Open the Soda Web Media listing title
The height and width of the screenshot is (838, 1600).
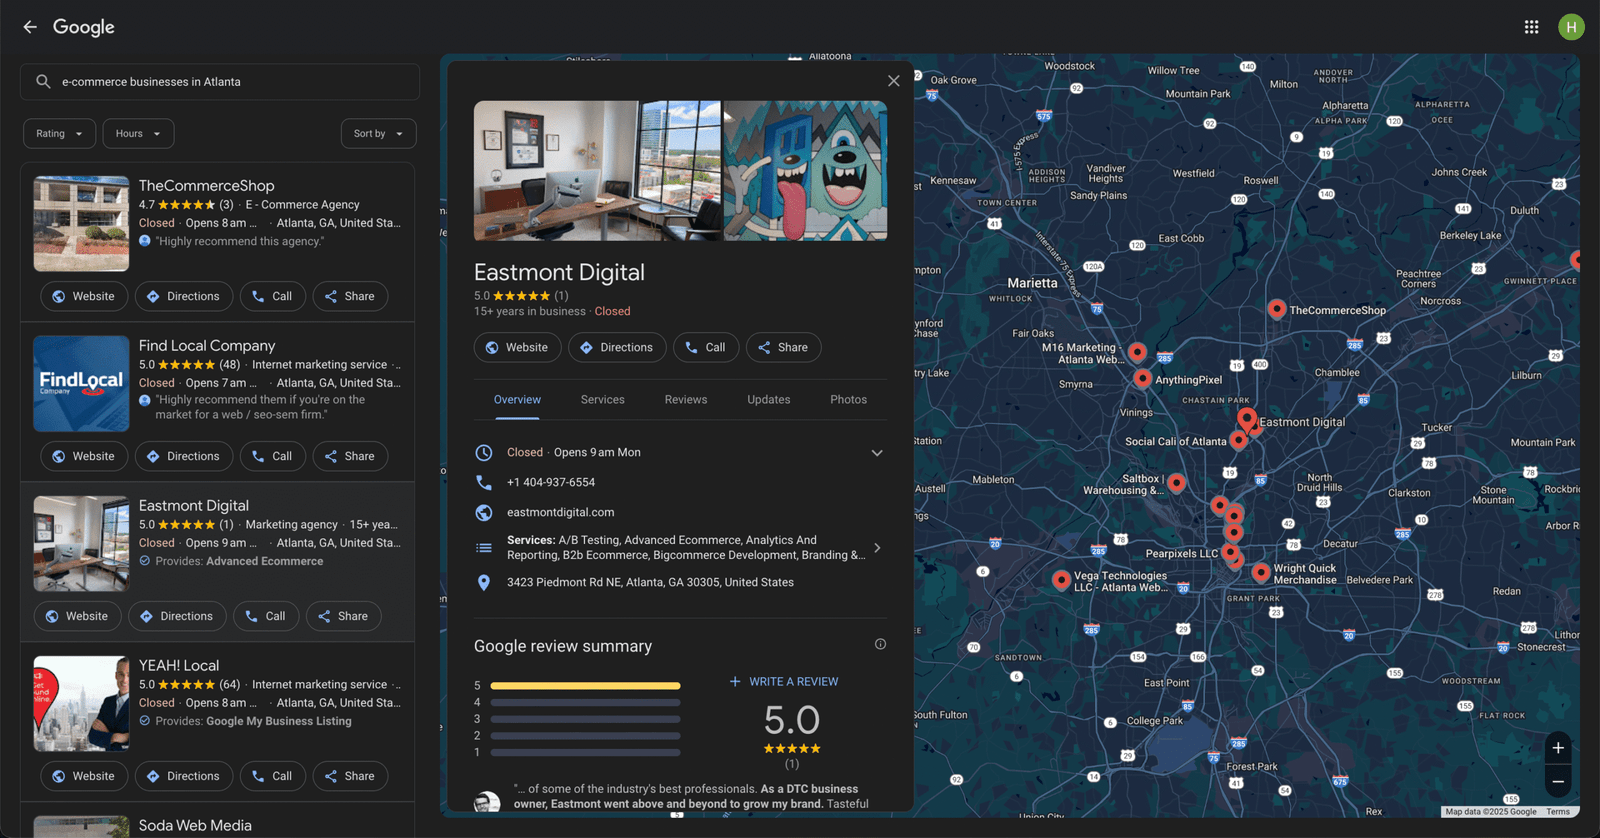click(195, 826)
